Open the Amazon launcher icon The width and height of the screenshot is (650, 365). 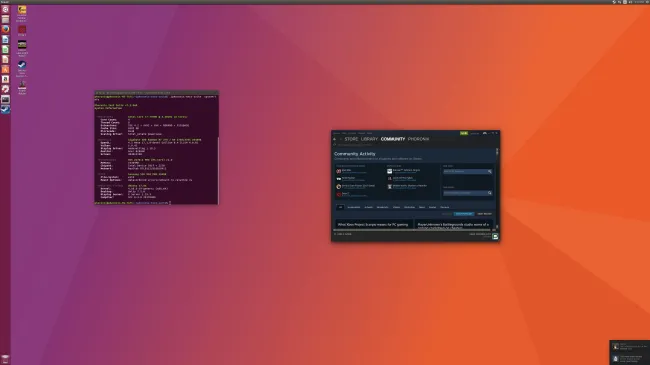click(x=5, y=79)
